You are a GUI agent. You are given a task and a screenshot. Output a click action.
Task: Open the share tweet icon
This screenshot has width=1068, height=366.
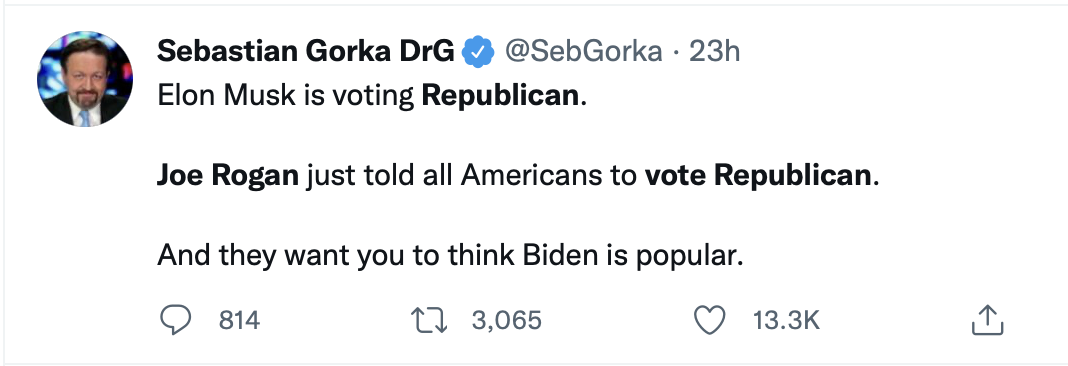tap(987, 319)
